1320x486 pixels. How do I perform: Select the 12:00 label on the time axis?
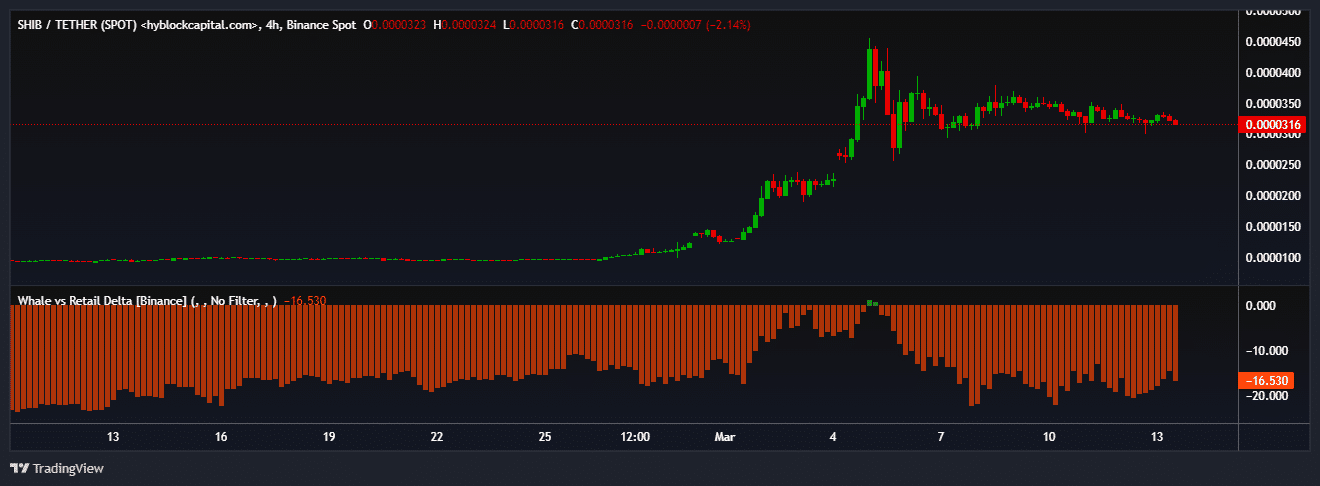[x=636, y=437]
